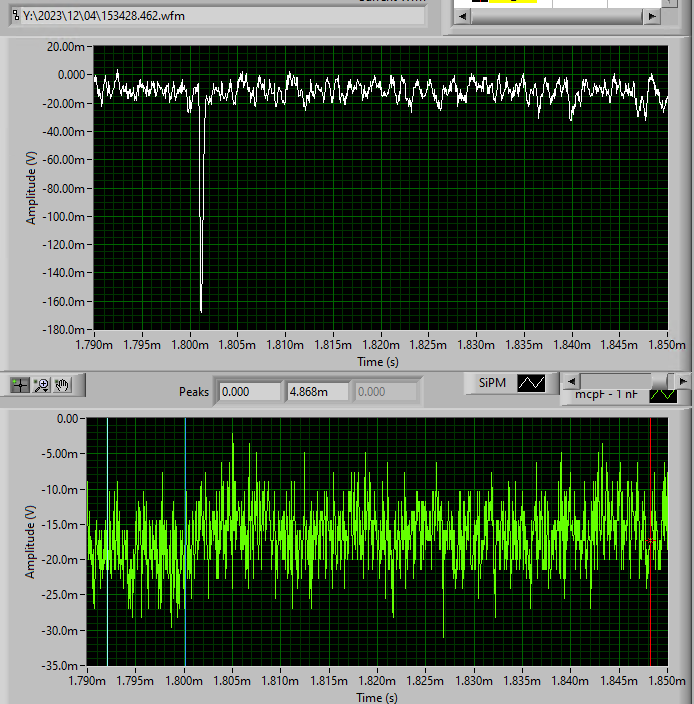Click the Peaks field showing 4.868m

(318, 392)
